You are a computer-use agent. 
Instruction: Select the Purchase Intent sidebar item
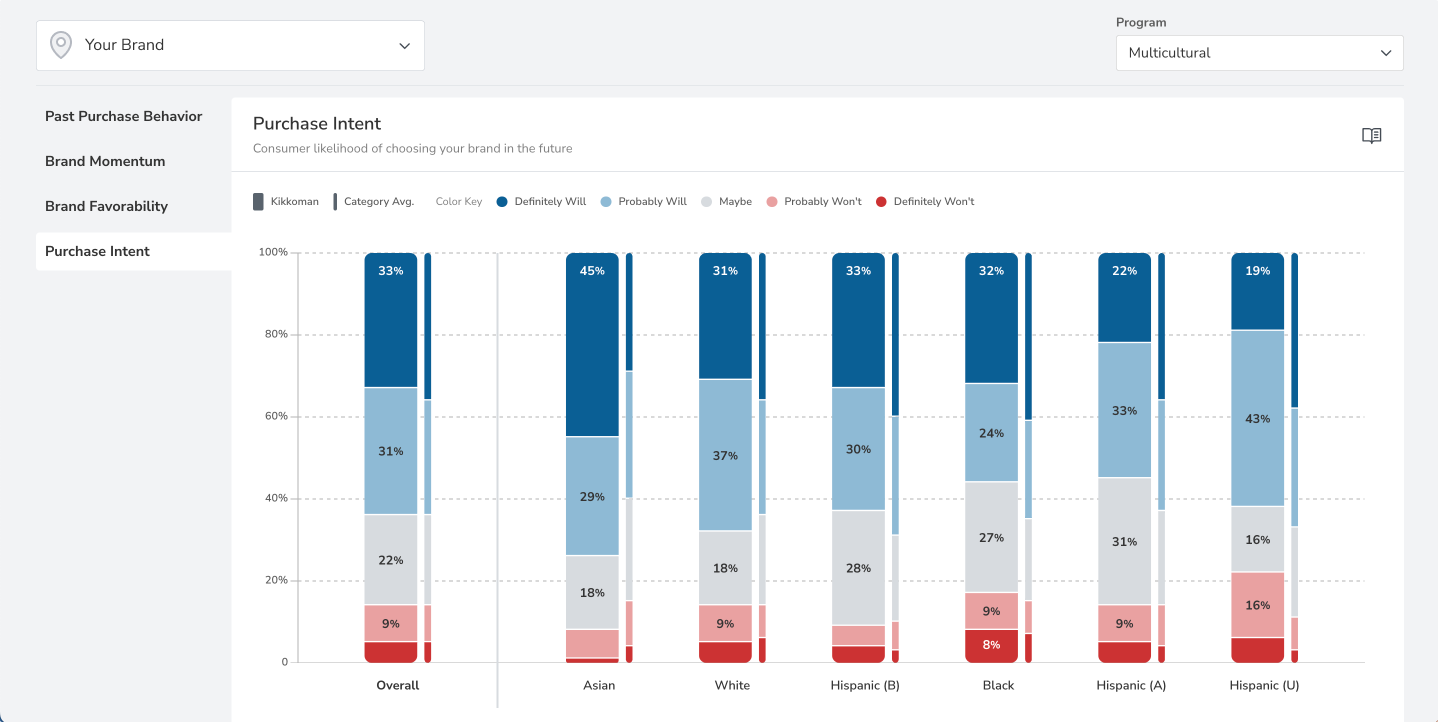pos(97,251)
